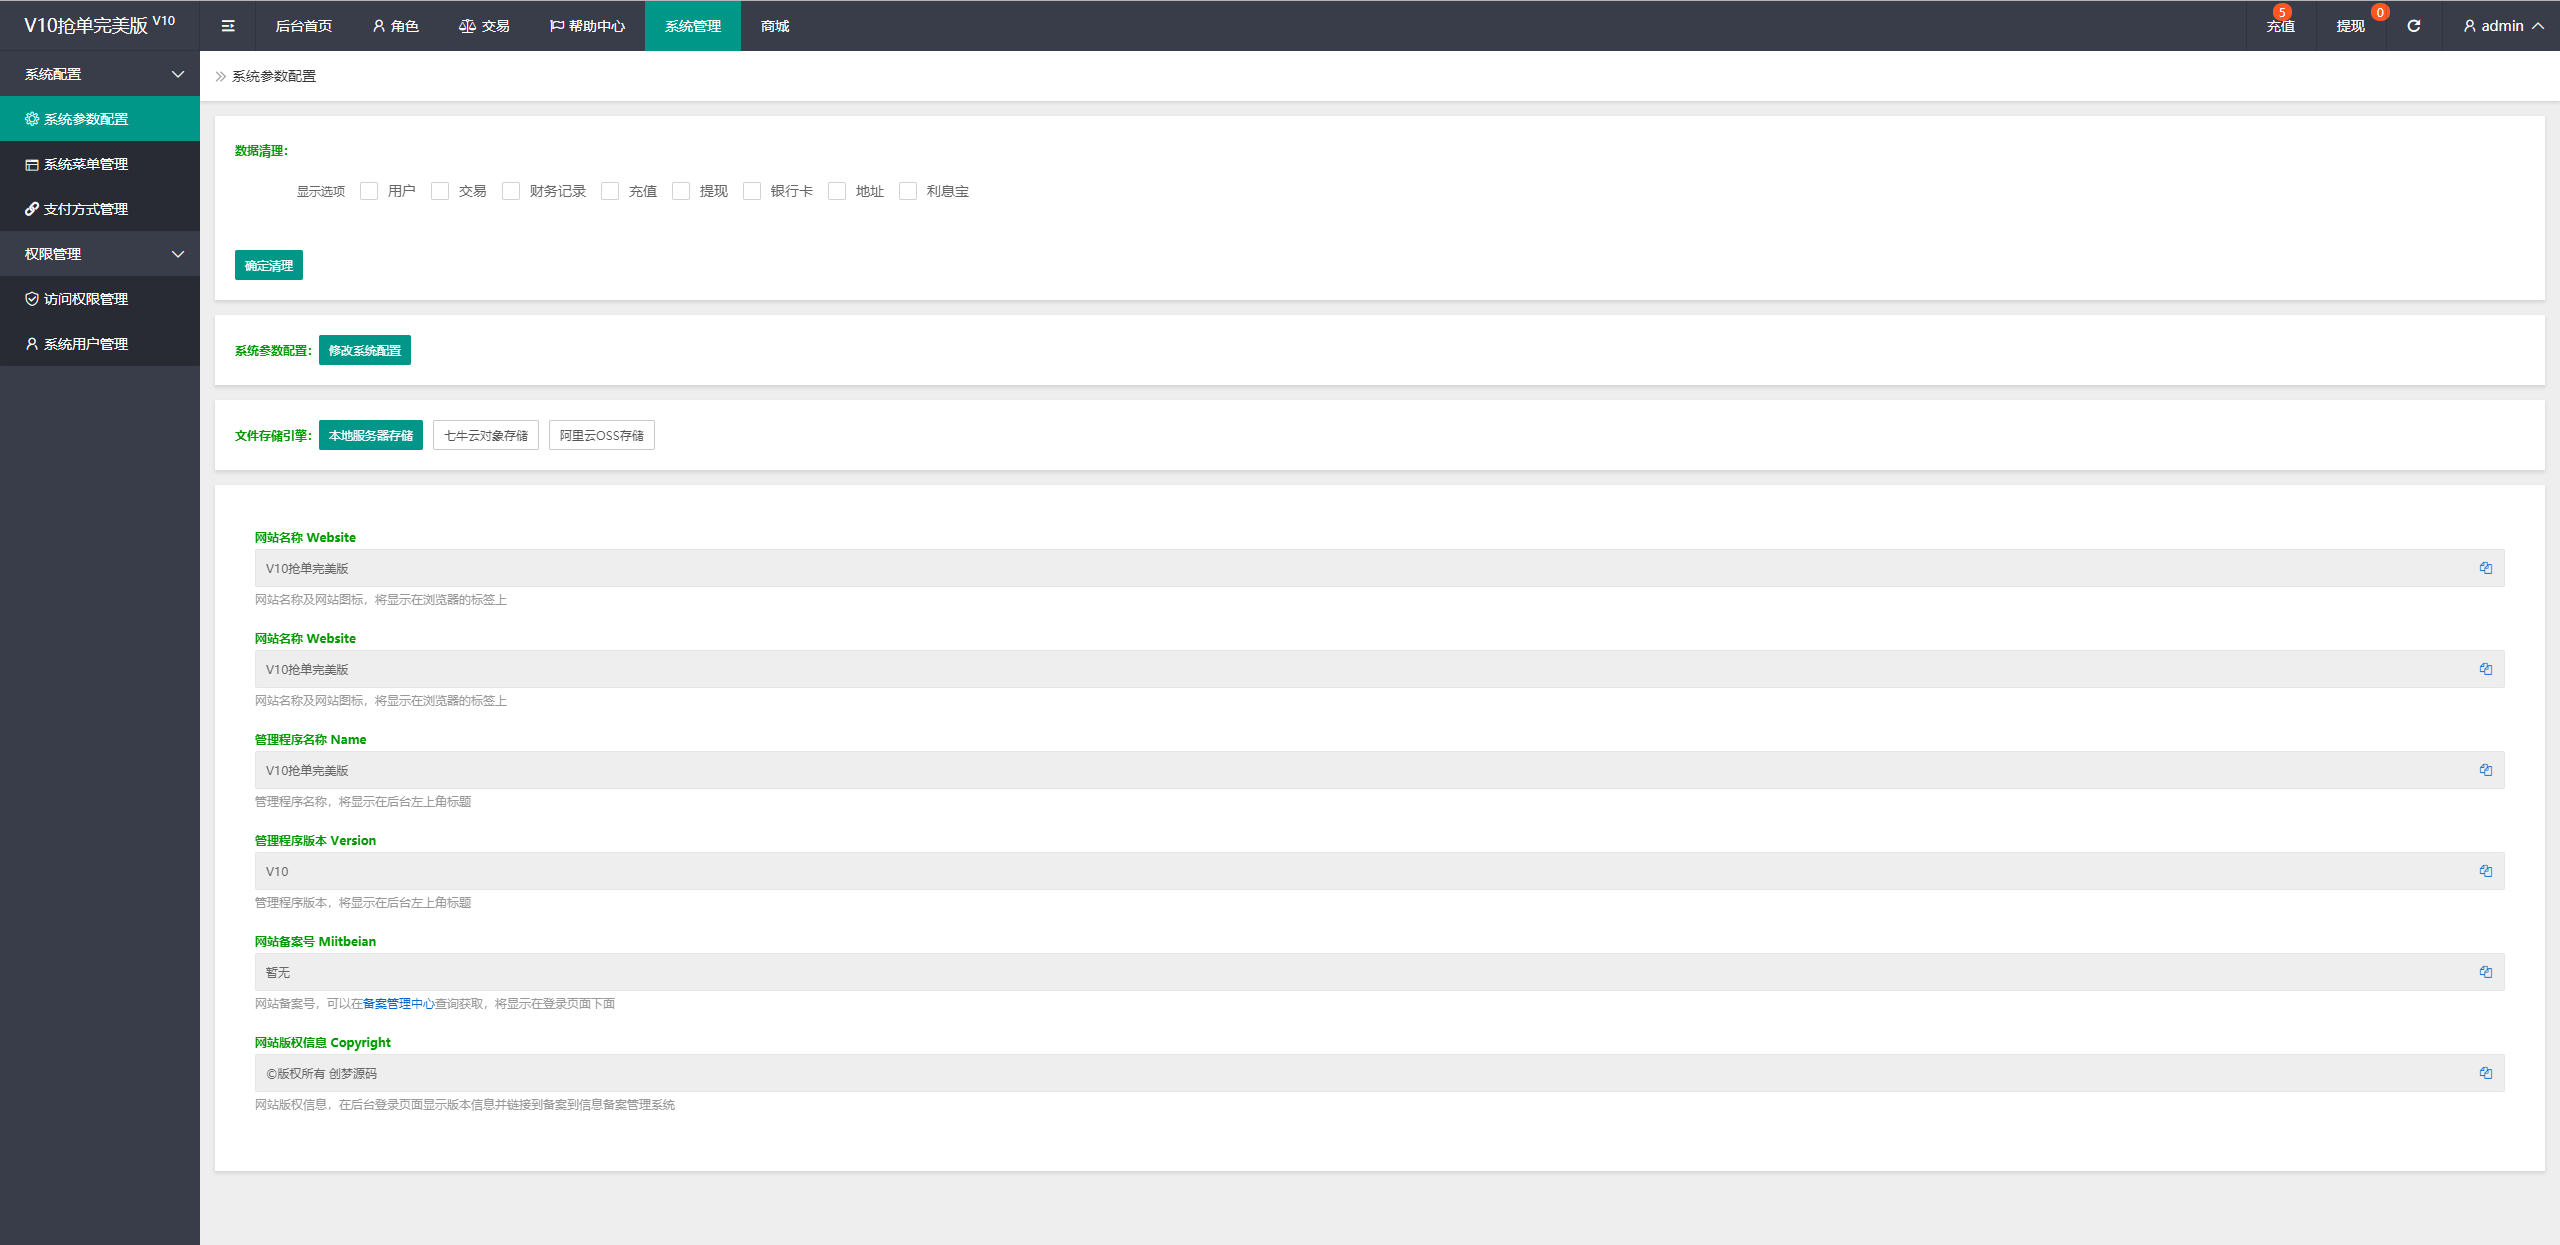Tick the 财务记录 checkbox
Image resolution: width=2560 pixels, height=1245 pixels.
(x=511, y=191)
